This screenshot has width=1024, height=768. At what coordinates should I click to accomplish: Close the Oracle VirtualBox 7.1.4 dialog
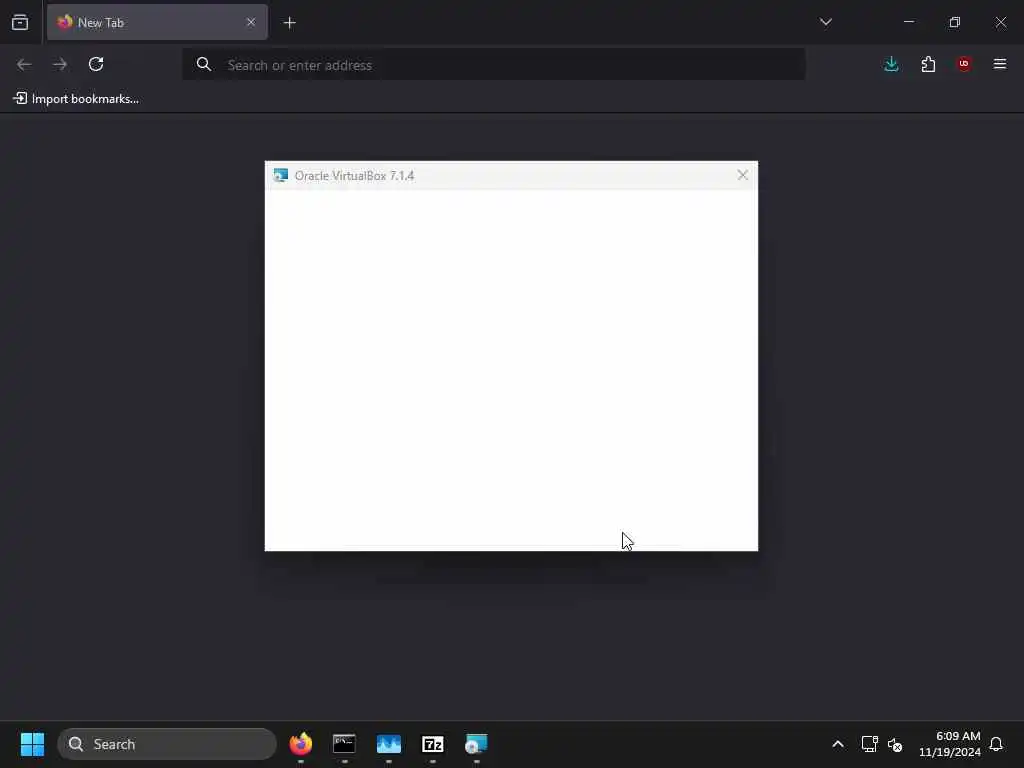743,175
